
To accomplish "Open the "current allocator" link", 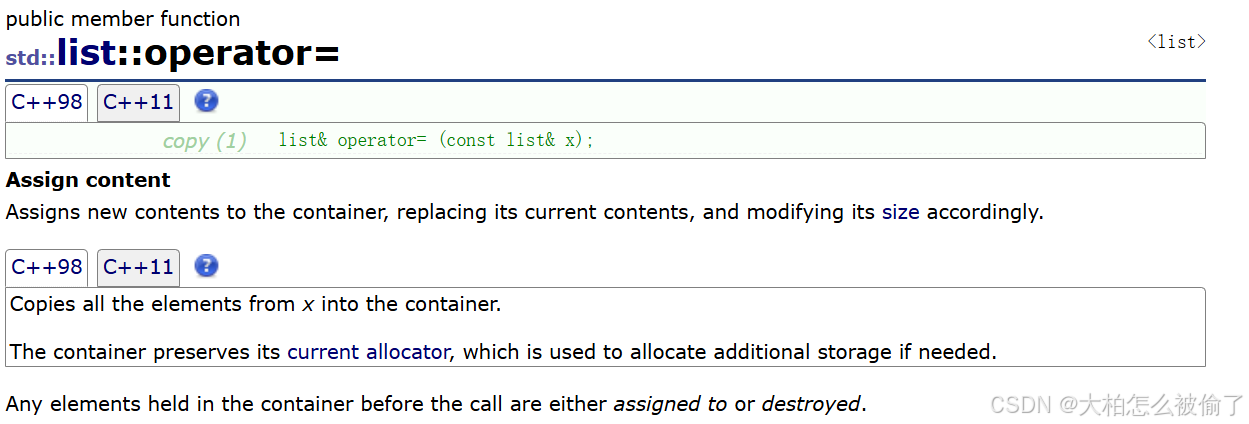I will pos(368,352).
